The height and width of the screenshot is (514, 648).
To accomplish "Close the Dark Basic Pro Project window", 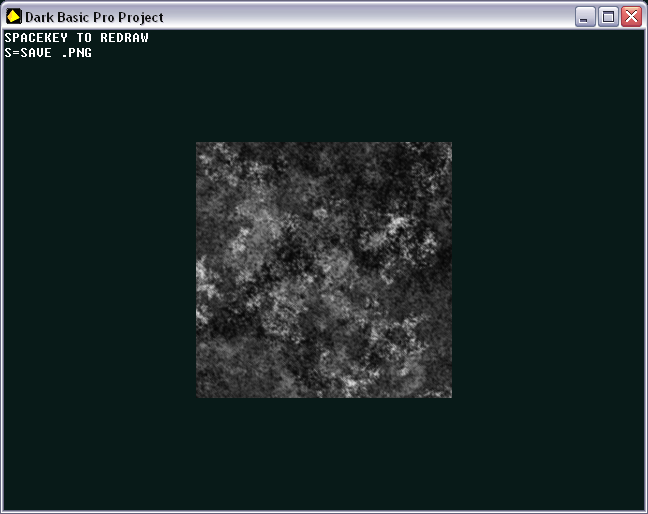I will (632, 17).
